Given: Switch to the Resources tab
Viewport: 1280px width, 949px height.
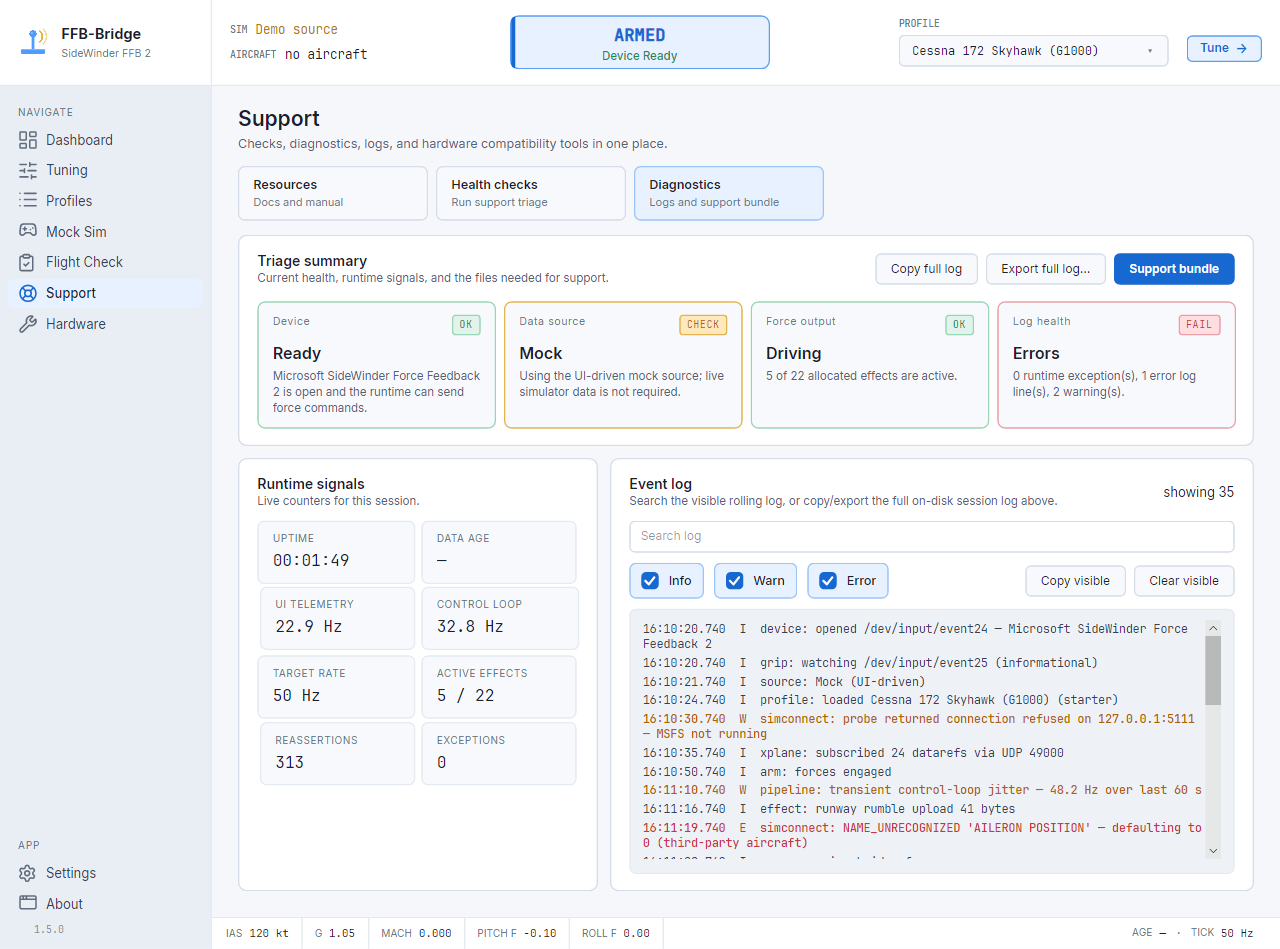Looking at the screenshot, I should tap(333, 193).
